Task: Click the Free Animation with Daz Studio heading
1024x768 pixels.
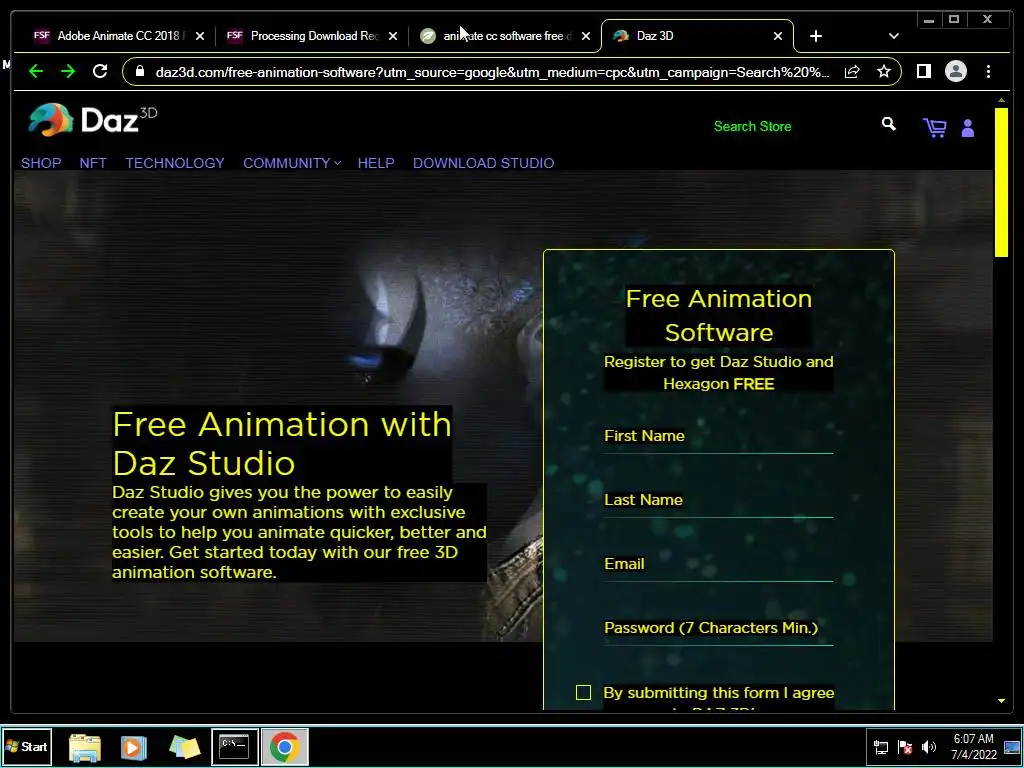Action: (x=281, y=443)
